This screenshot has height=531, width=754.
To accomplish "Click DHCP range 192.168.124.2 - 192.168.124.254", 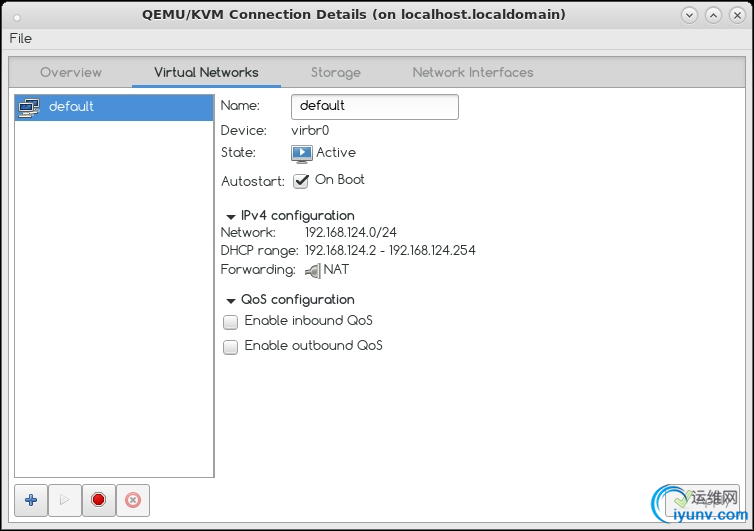I will click(390, 251).
